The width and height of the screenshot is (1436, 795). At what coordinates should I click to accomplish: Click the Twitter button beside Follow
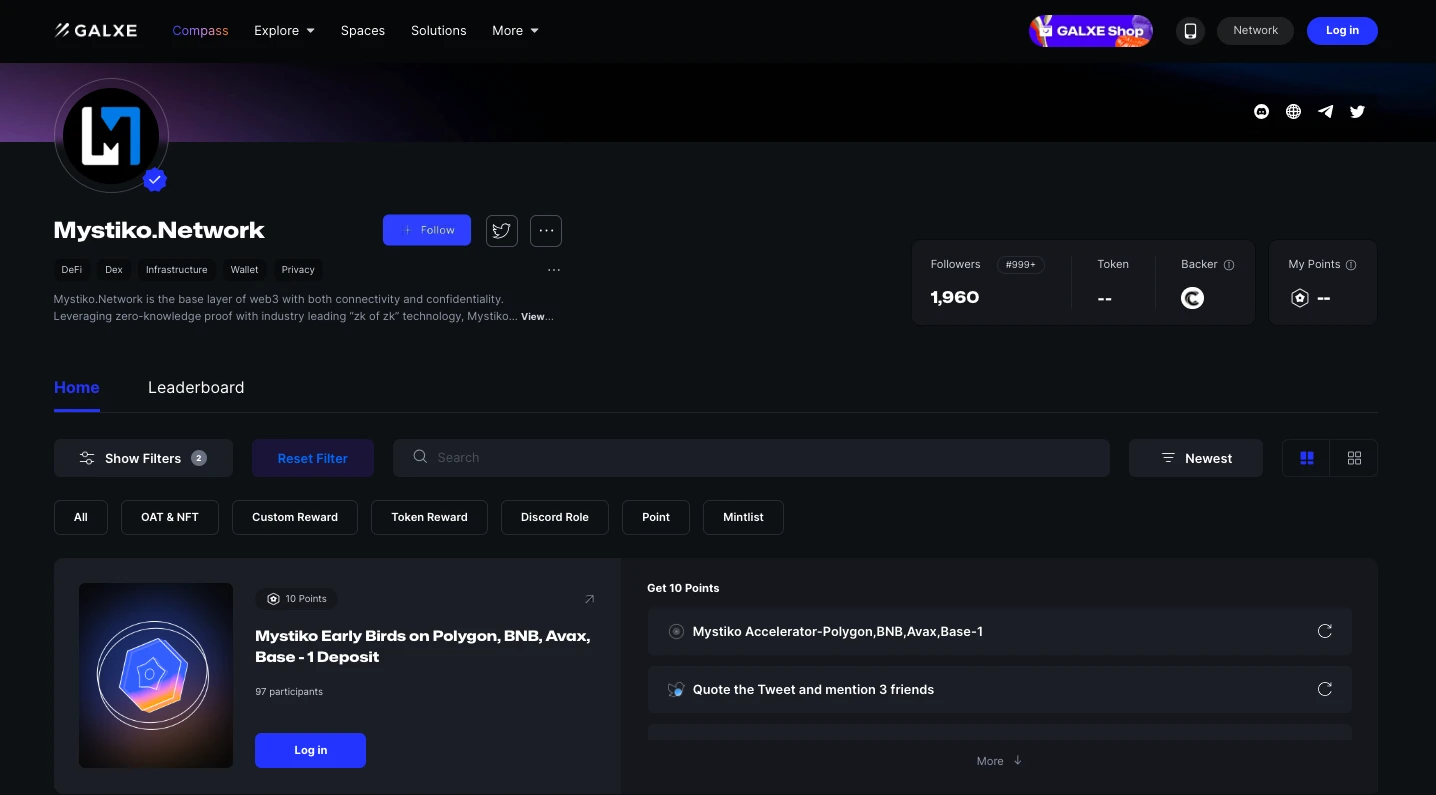501,230
